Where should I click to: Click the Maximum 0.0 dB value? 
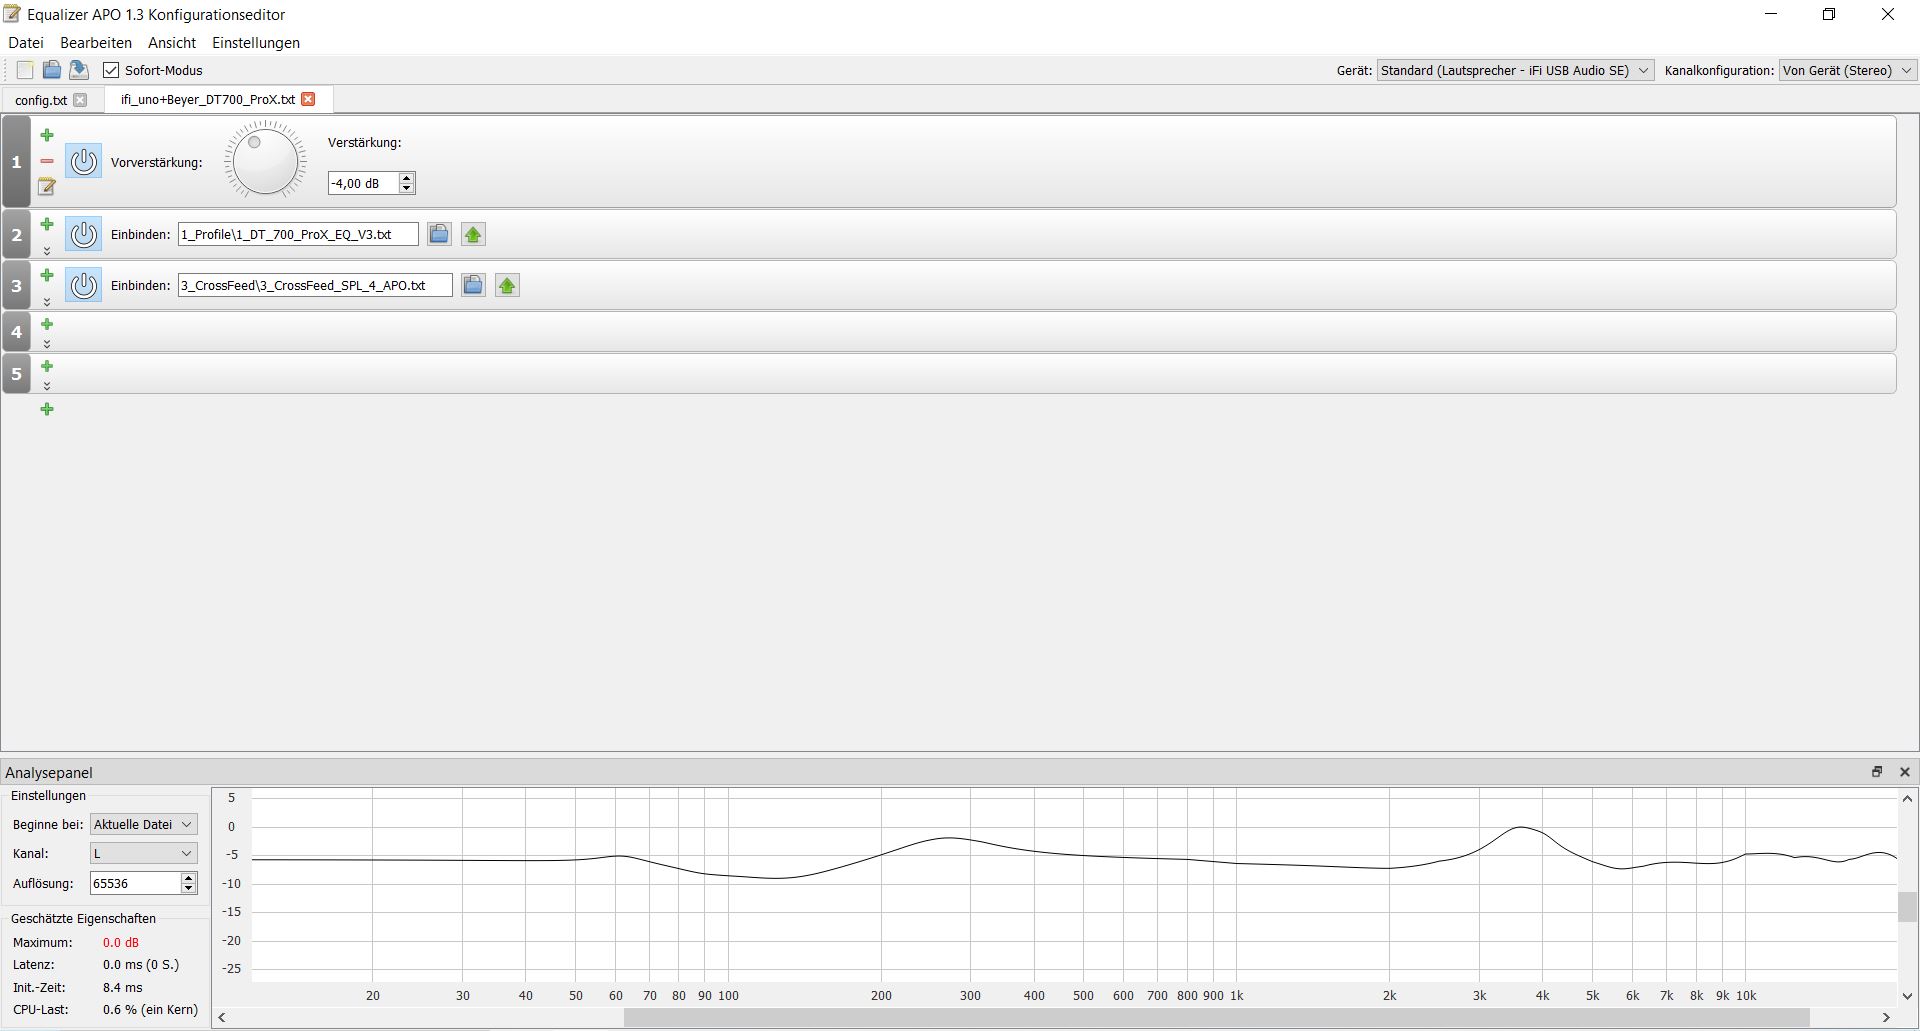point(121,942)
